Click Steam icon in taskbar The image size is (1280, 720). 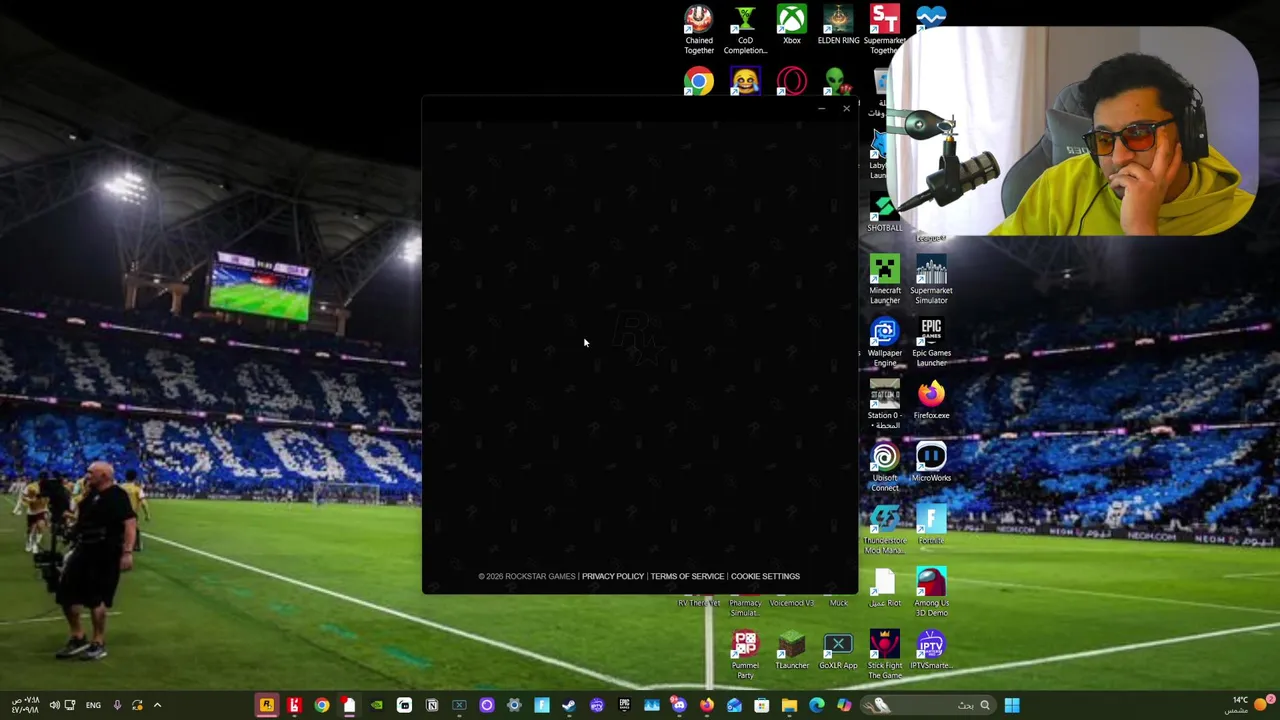click(569, 705)
